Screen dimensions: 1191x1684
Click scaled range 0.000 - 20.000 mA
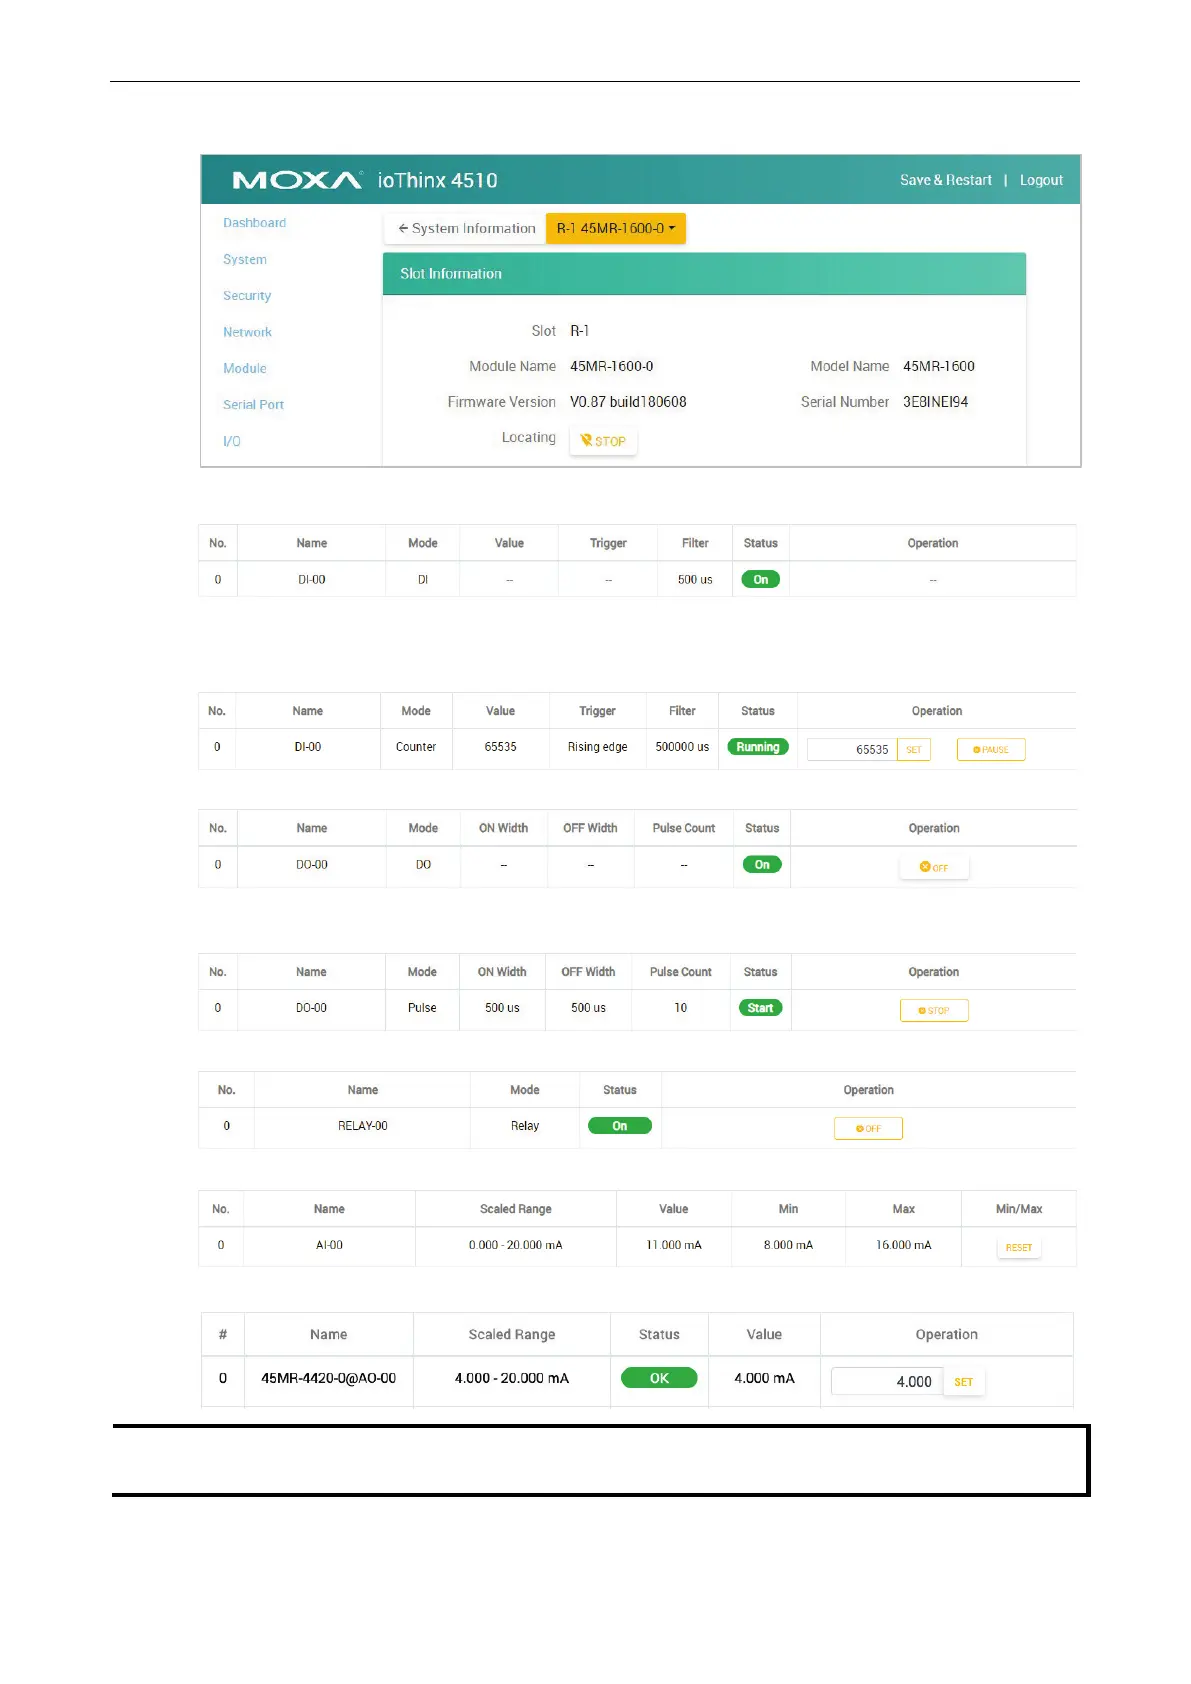[516, 1245]
